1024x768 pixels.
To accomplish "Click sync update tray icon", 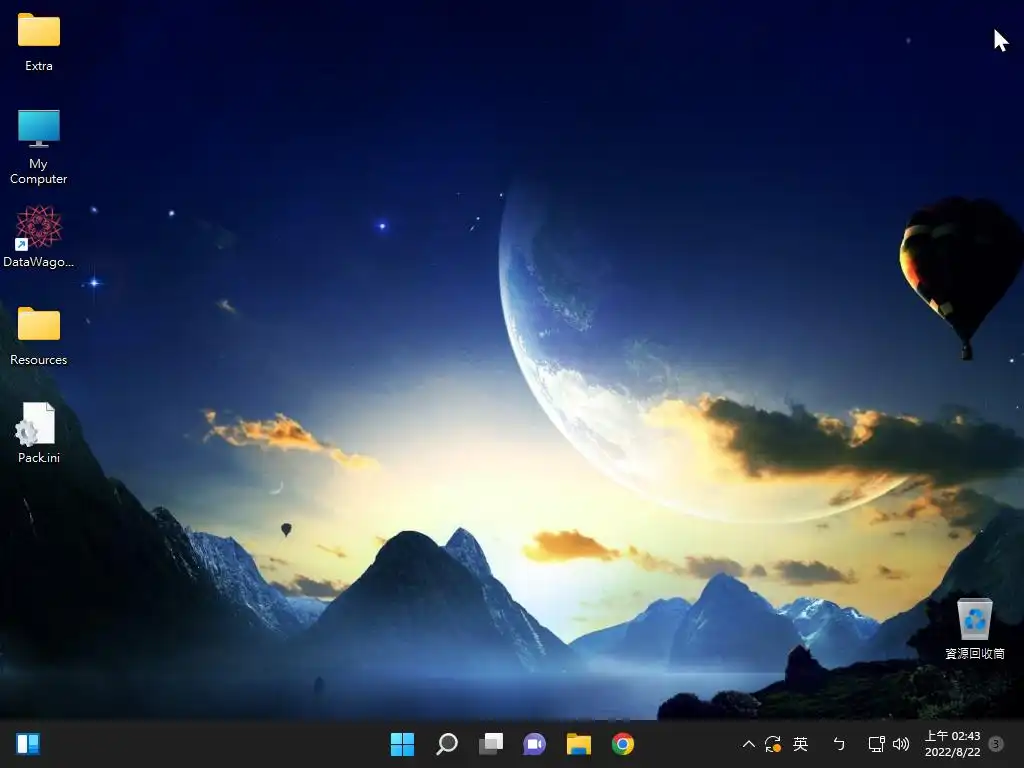I will point(773,744).
